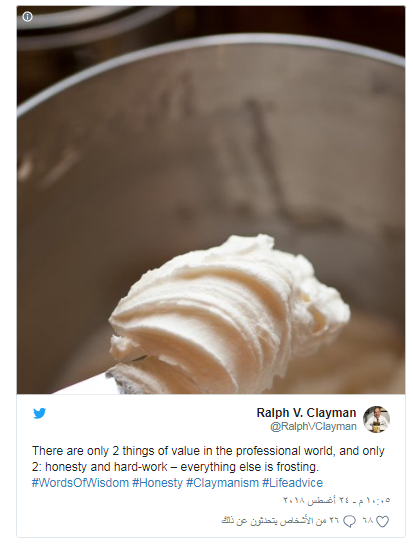This screenshot has width=413, height=551.
Task: Open Ralph V. Clayman's profile avatar
Action: (x=376, y=419)
